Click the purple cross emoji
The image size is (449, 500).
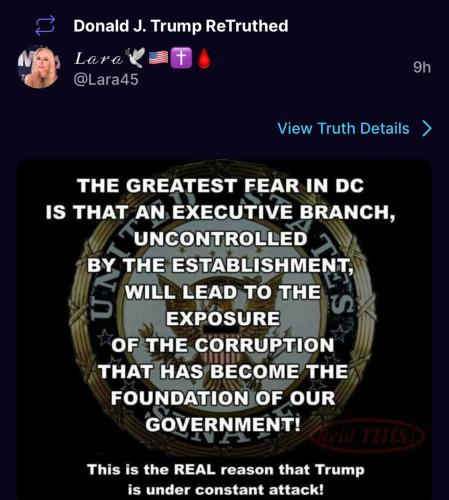point(181,58)
